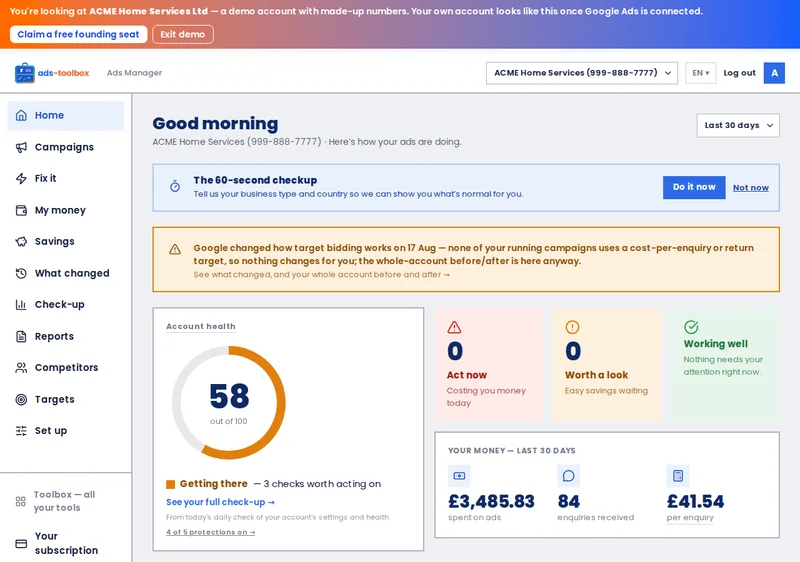Screen dimensions: 800x562
Task: Open Your subscription in the sidebar
Action: pyautogui.click(x=66, y=544)
